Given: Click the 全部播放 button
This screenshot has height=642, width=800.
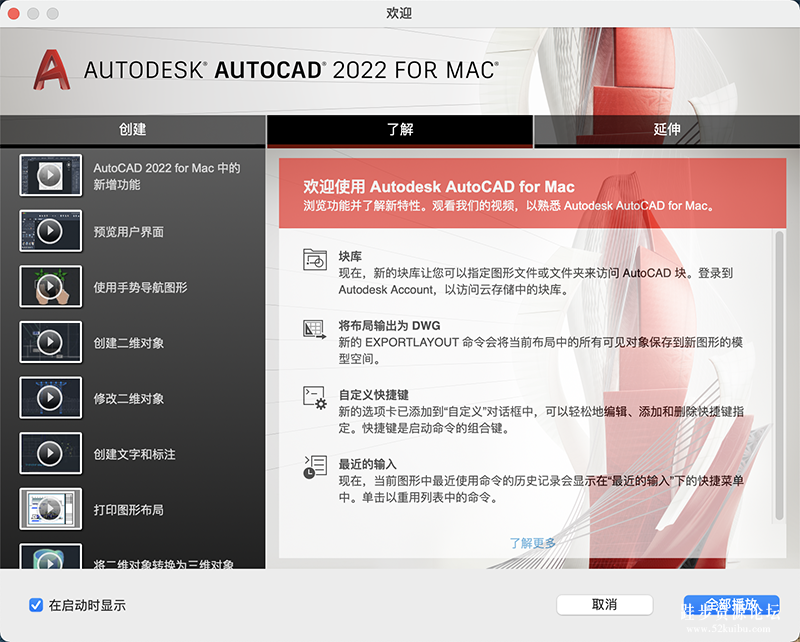Looking at the screenshot, I should click(x=731, y=605).
